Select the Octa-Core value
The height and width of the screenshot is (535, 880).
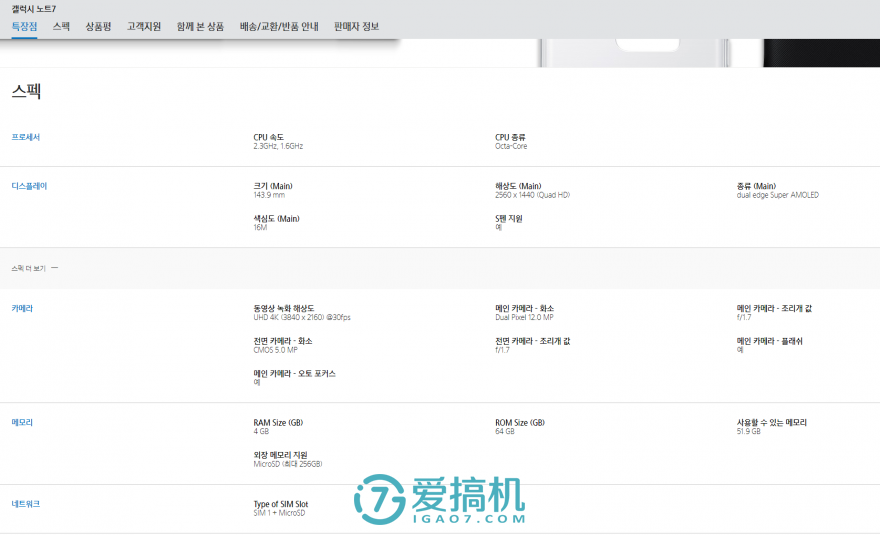pyautogui.click(x=511, y=146)
